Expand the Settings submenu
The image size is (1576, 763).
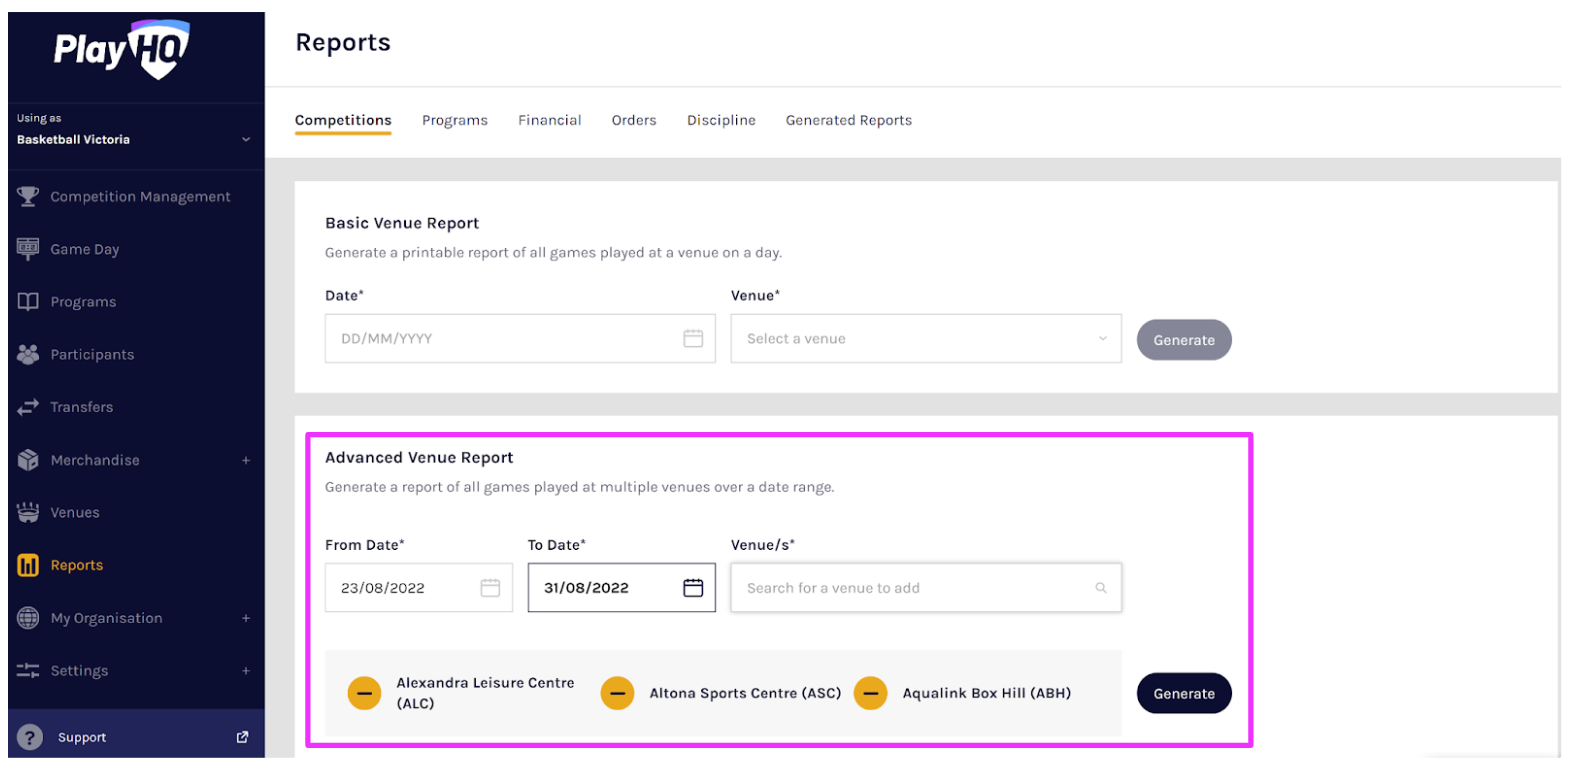245,671
